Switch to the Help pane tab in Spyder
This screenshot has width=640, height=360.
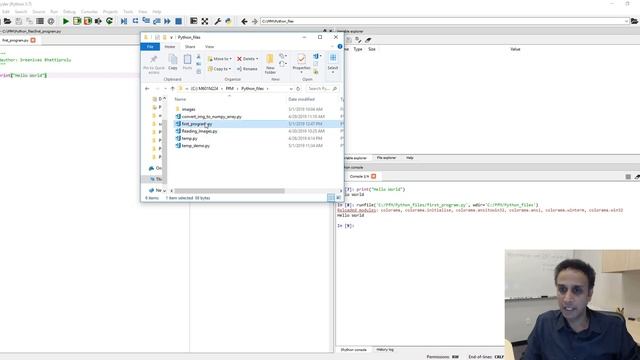[409, 158]
